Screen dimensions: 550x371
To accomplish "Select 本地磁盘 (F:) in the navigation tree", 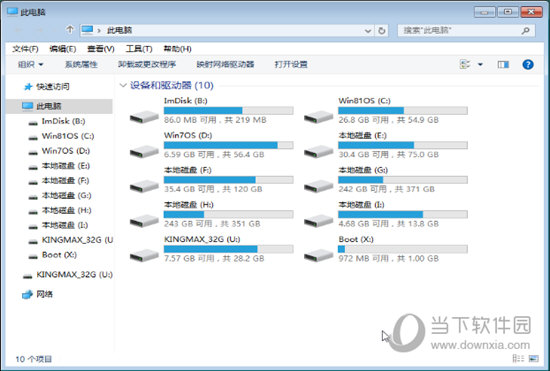I will 65,181.
